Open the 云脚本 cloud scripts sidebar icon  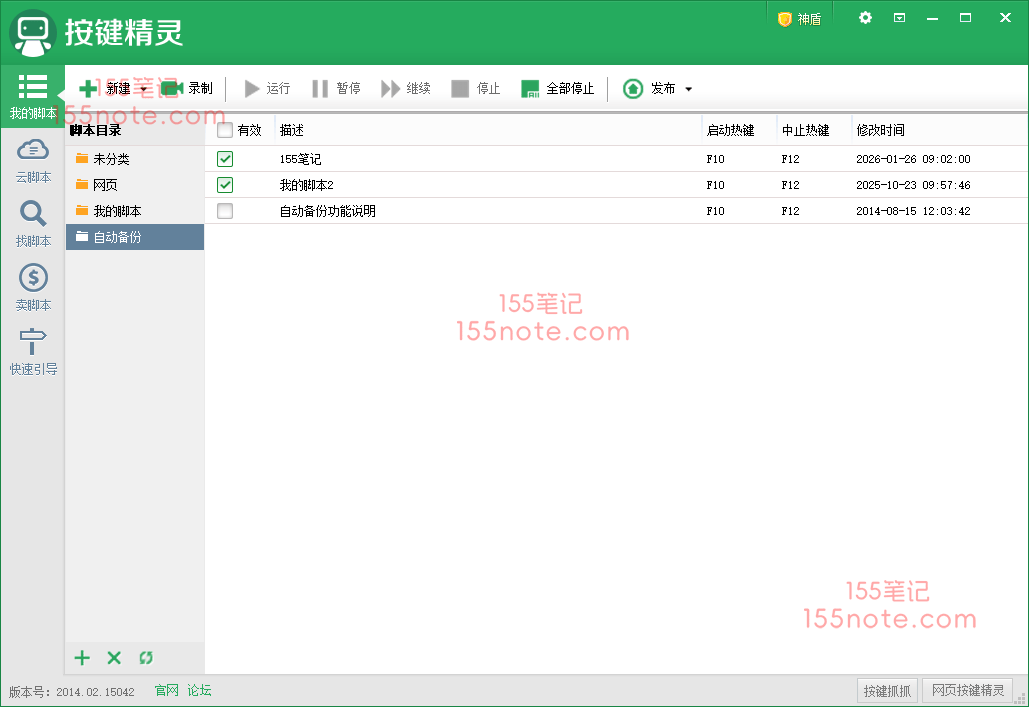33,150
